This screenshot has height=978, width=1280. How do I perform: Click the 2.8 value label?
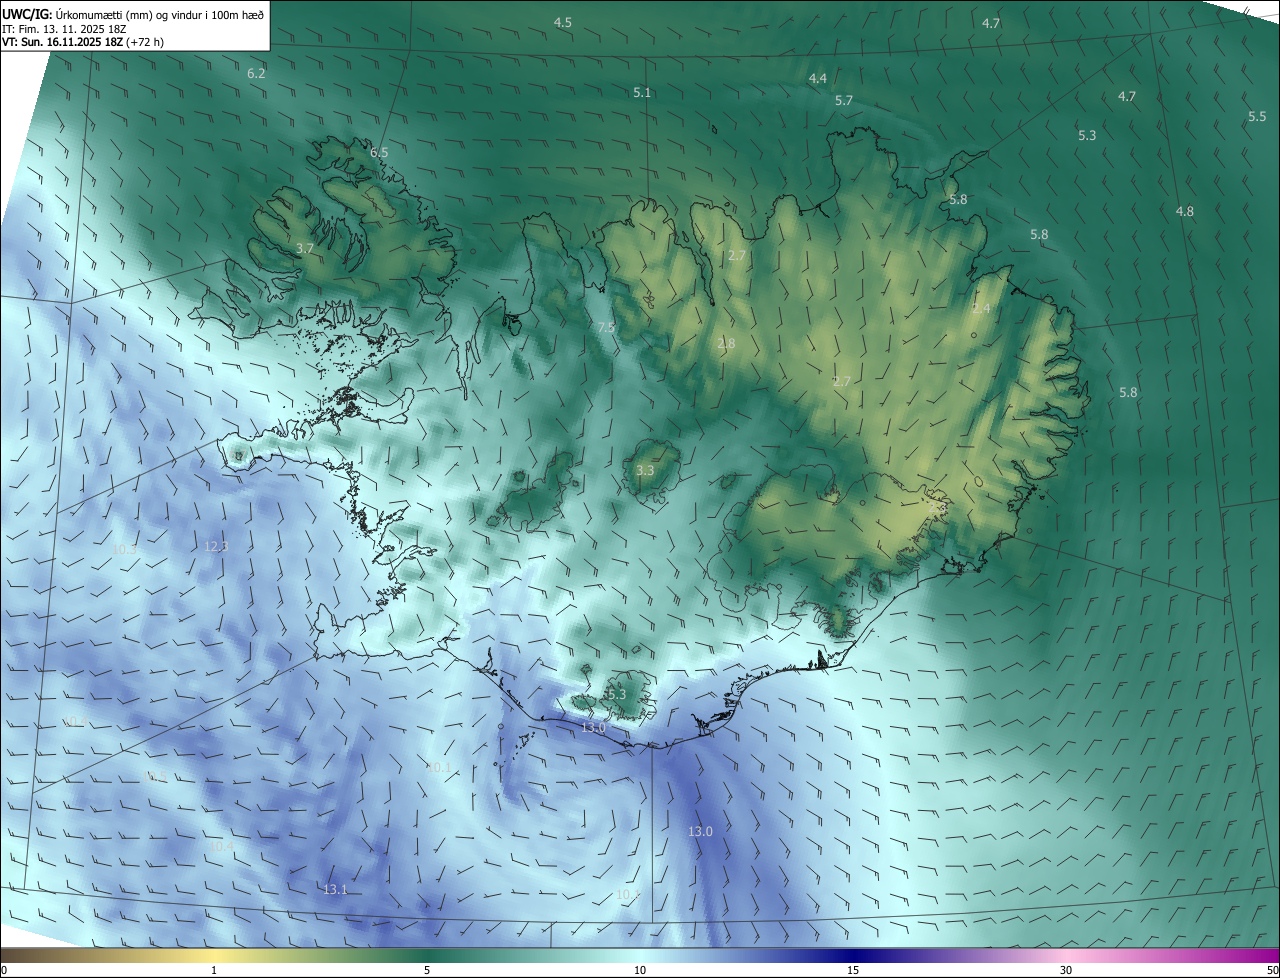tap(726, 343)
